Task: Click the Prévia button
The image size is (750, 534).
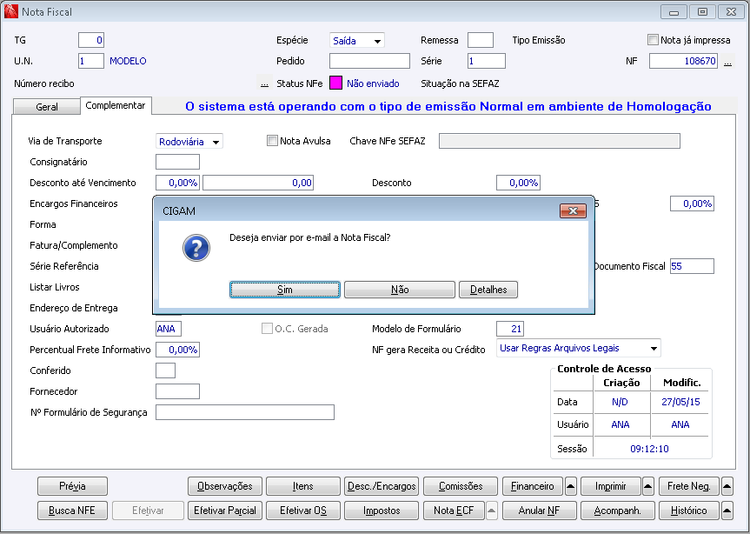Action: pyautogui.click(x=72, y=486)
